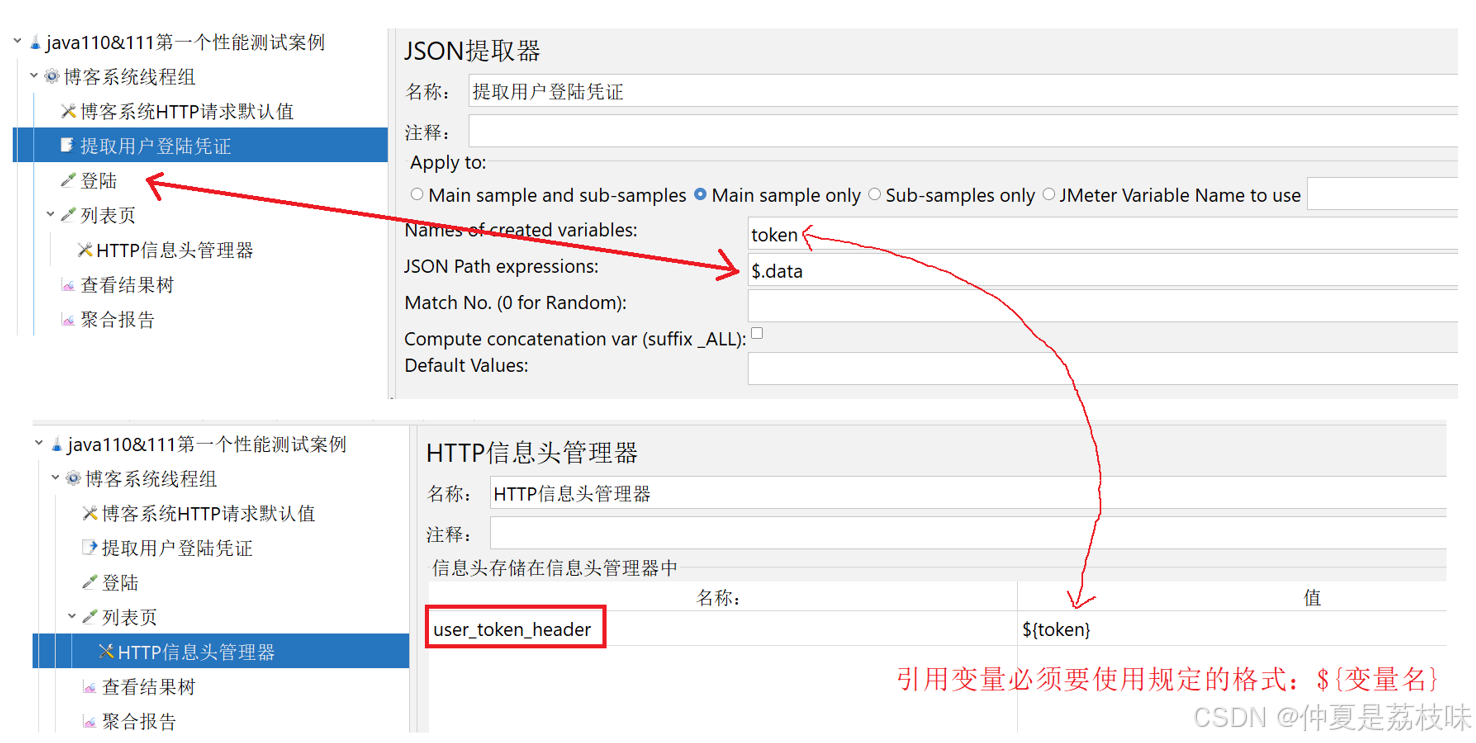Collapse the test plan root in lower tree
The width and height of the screenshot is (1476, 743).
pyautogui.click(x=39, y=444)
